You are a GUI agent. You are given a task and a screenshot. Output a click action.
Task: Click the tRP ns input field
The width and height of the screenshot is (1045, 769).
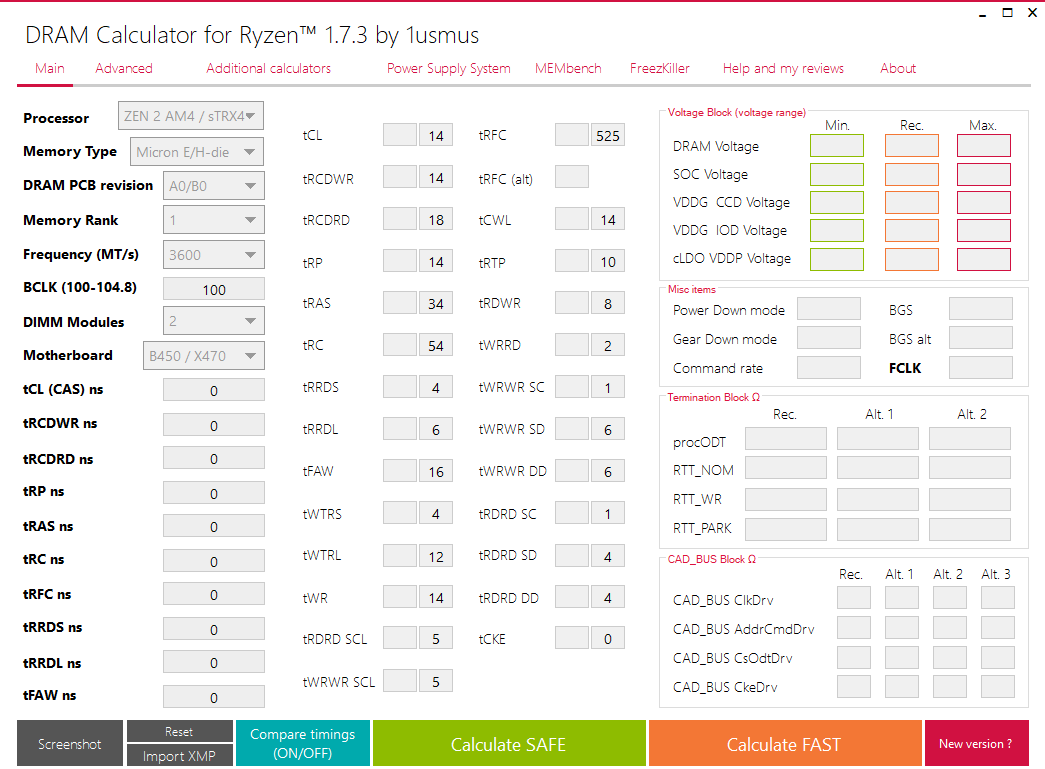214,493
